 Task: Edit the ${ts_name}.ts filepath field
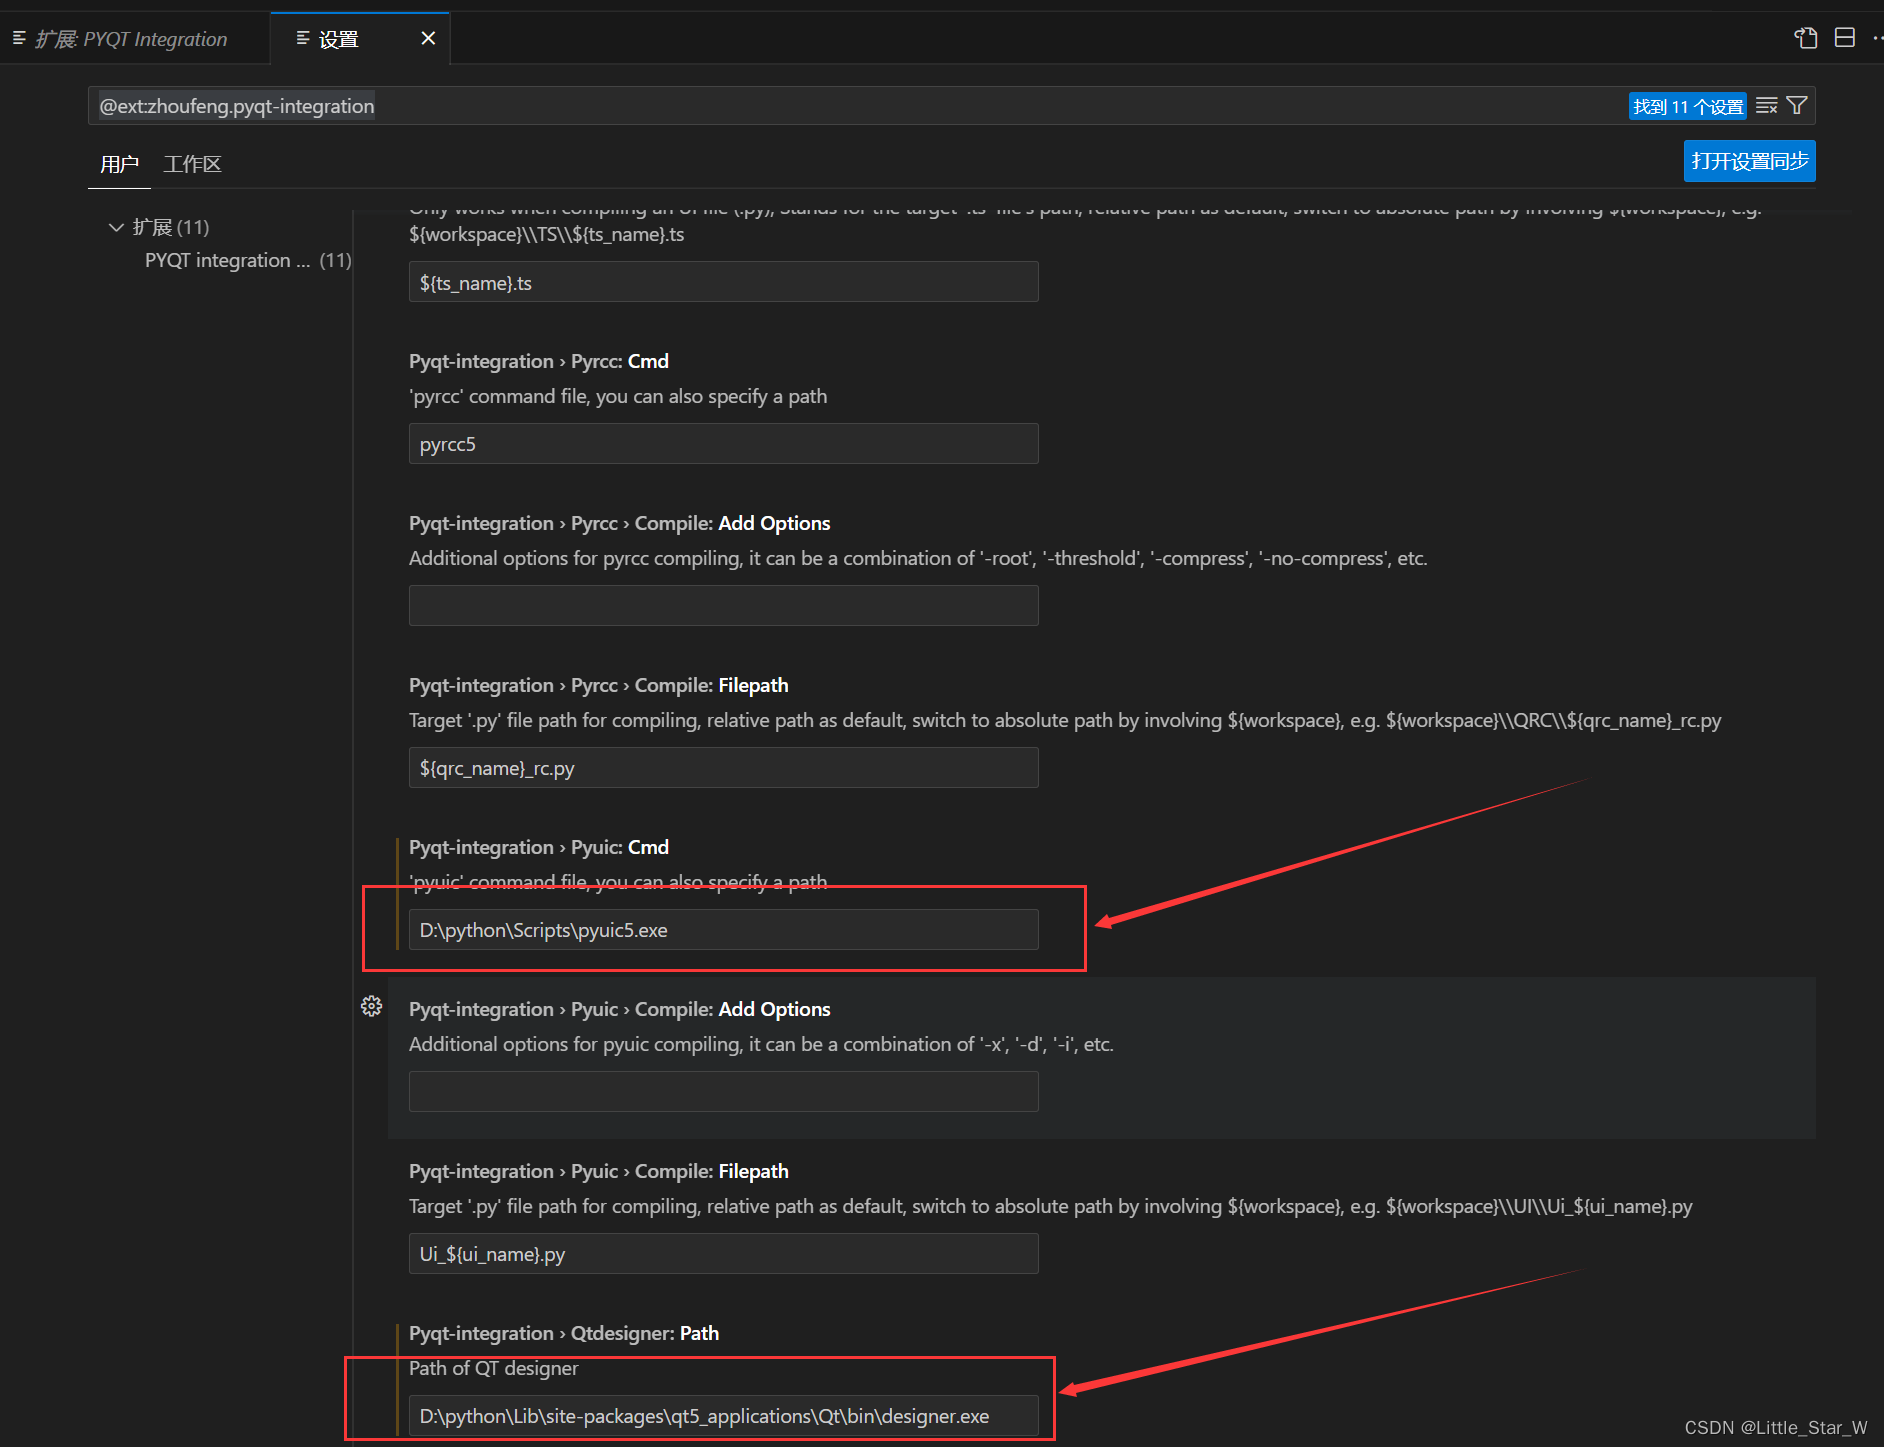pyautogui.click(x=723, y=282)
